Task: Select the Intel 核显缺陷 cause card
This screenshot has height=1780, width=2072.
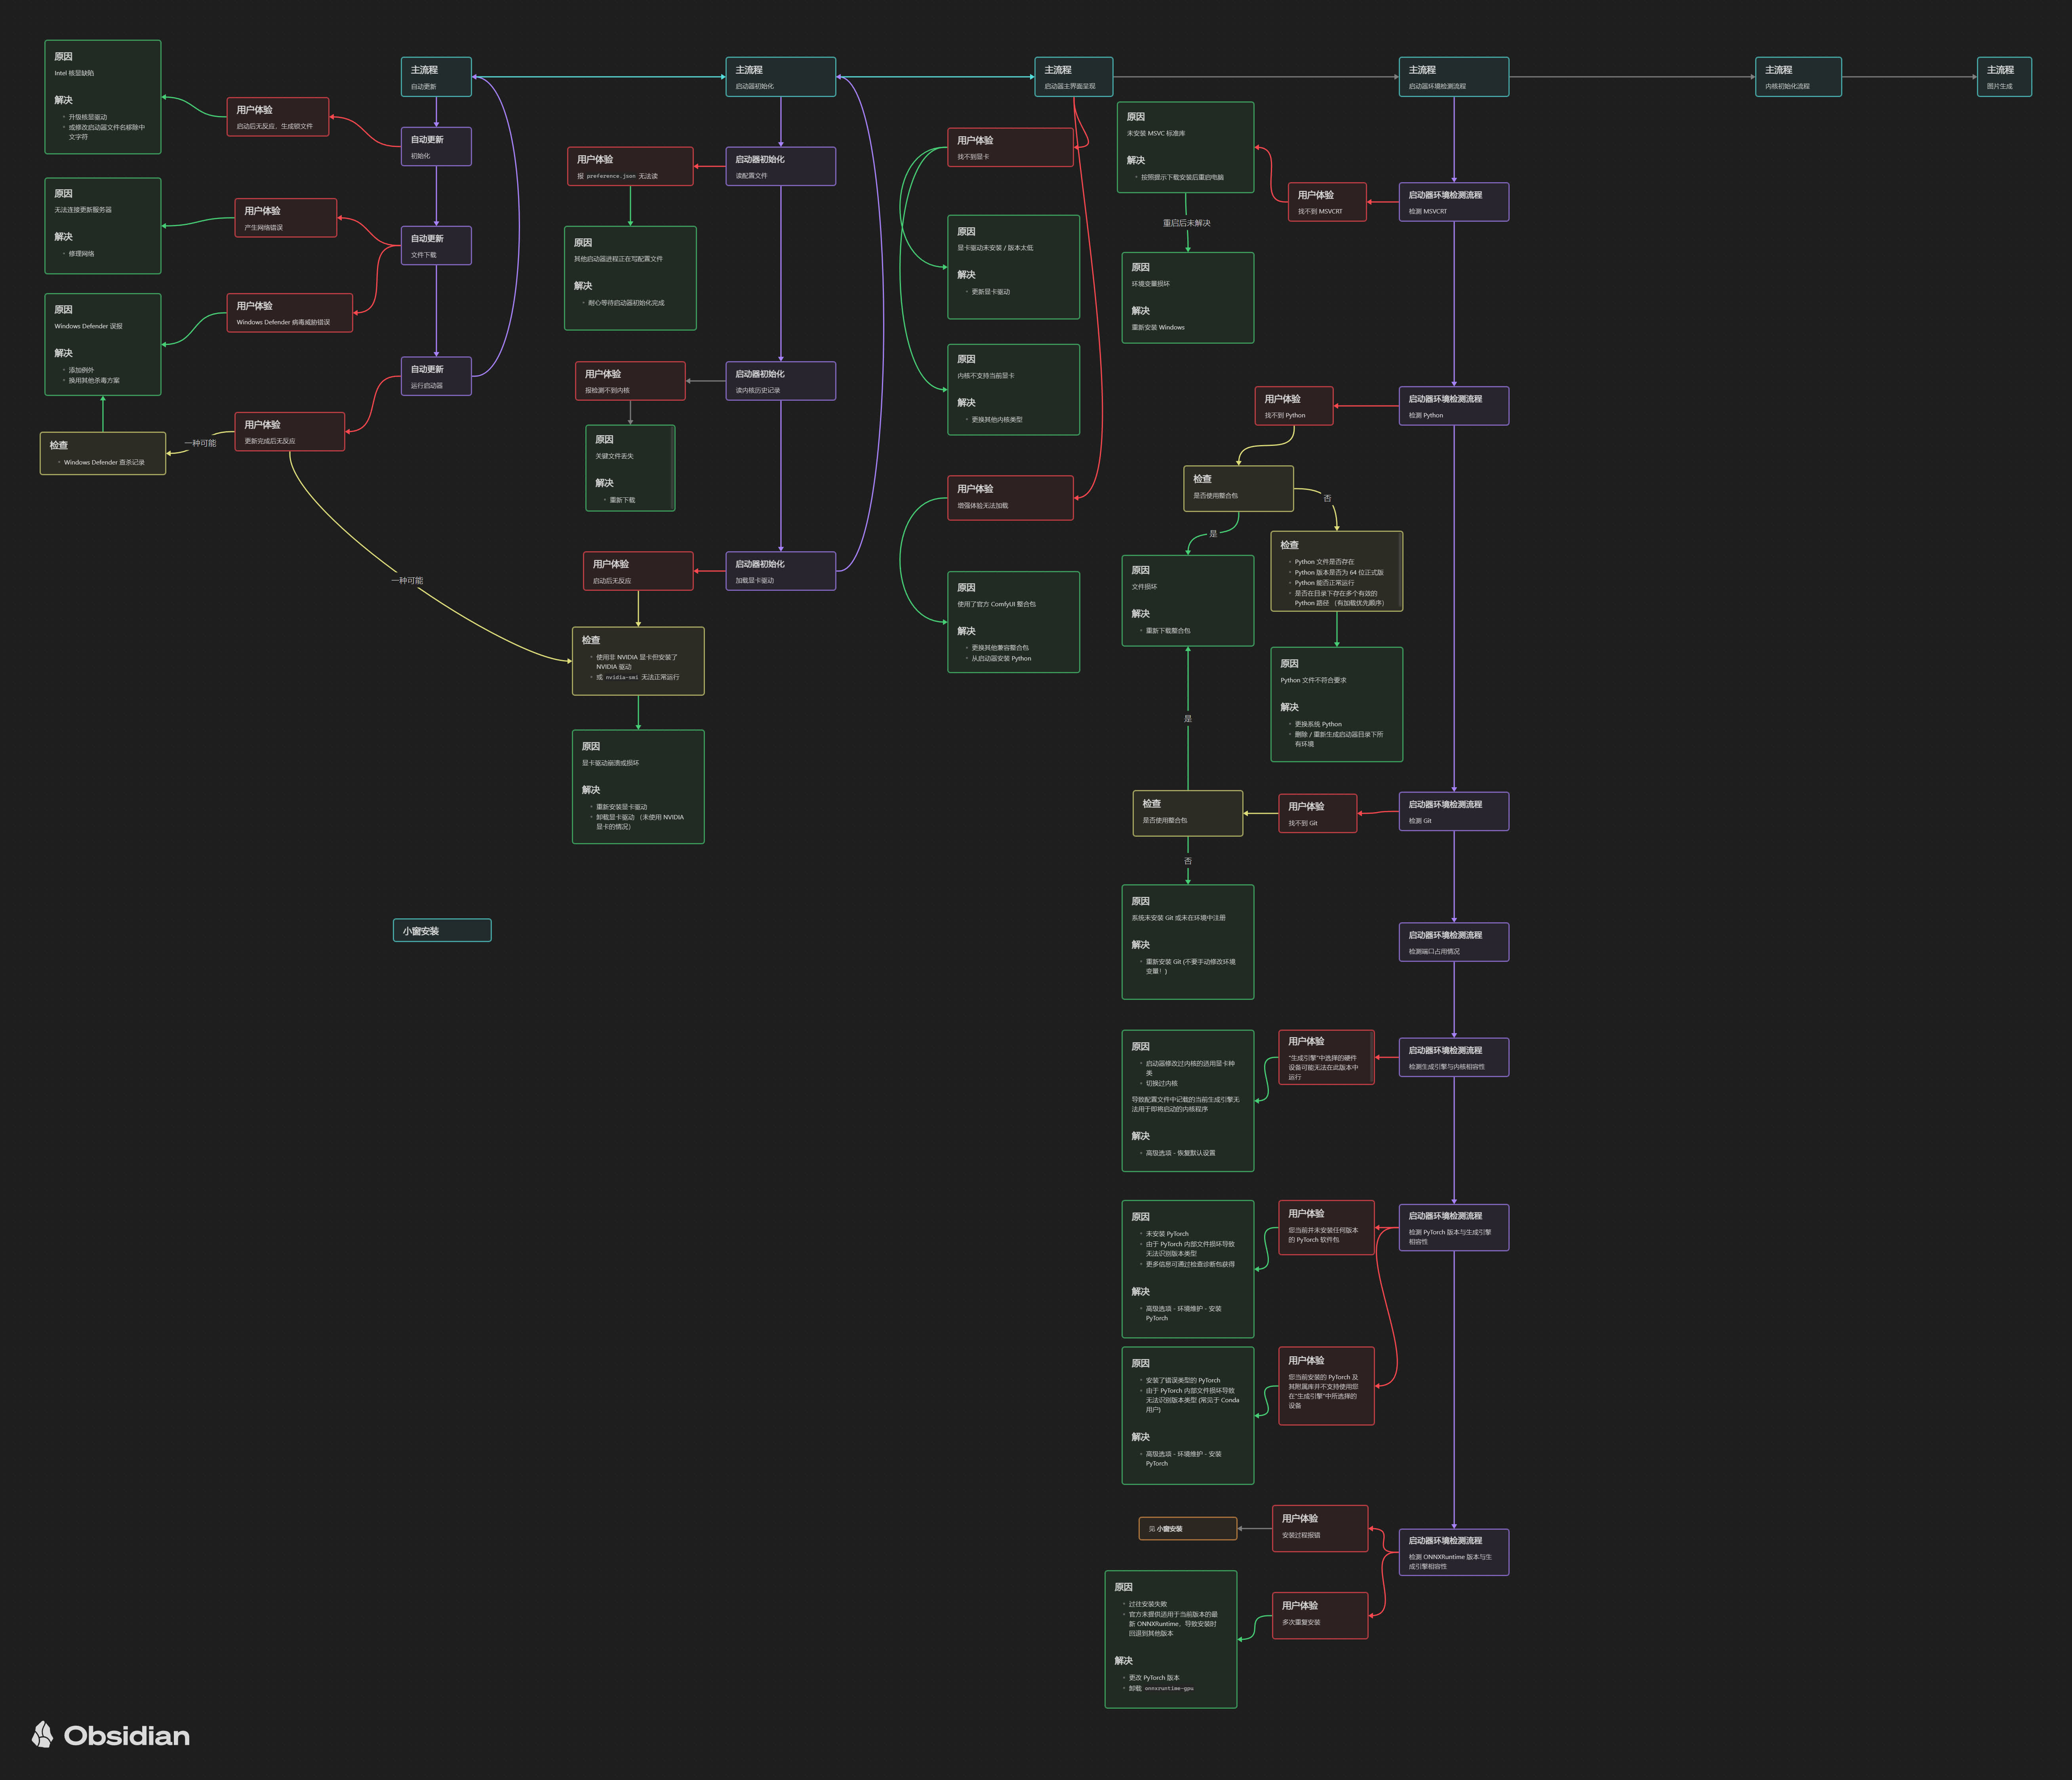Action: [103, 97]
